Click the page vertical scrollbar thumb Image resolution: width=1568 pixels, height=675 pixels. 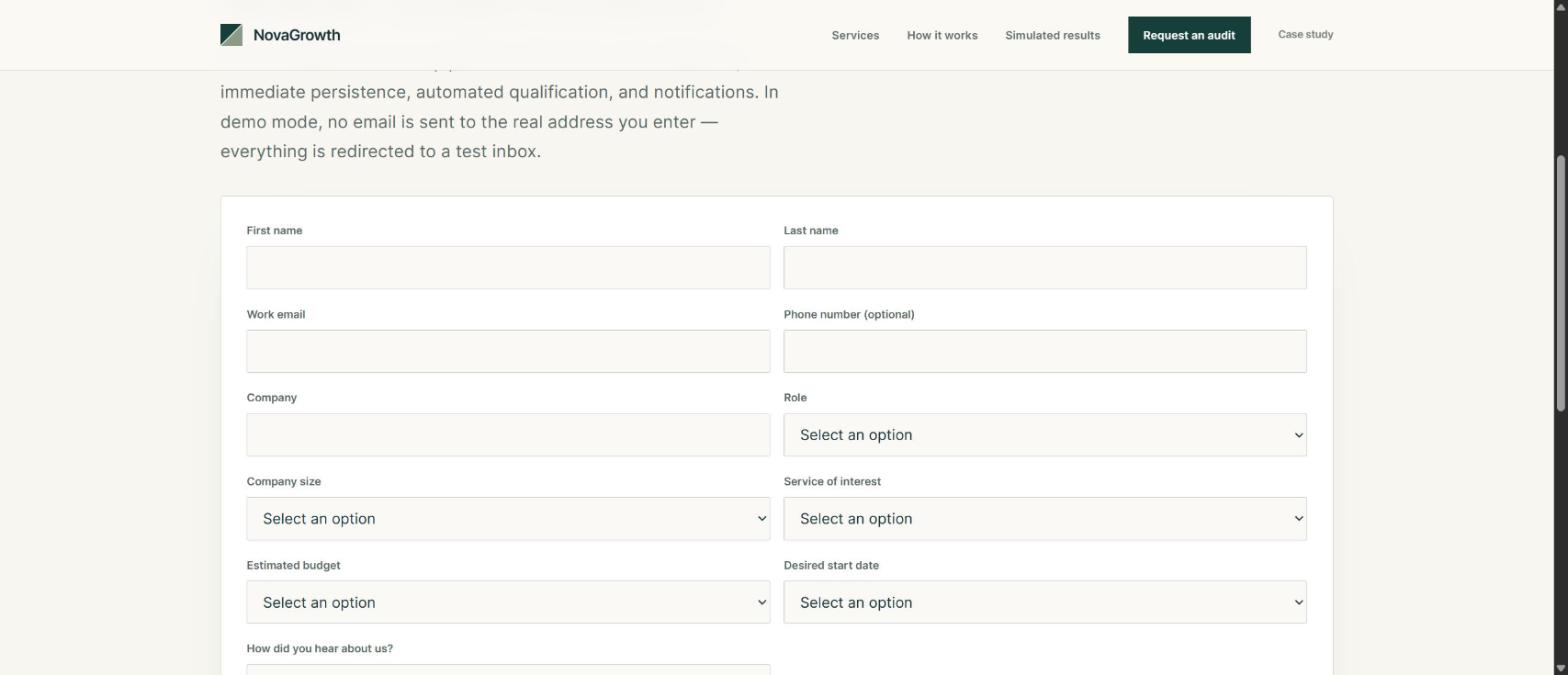[x=1561, y=282]
